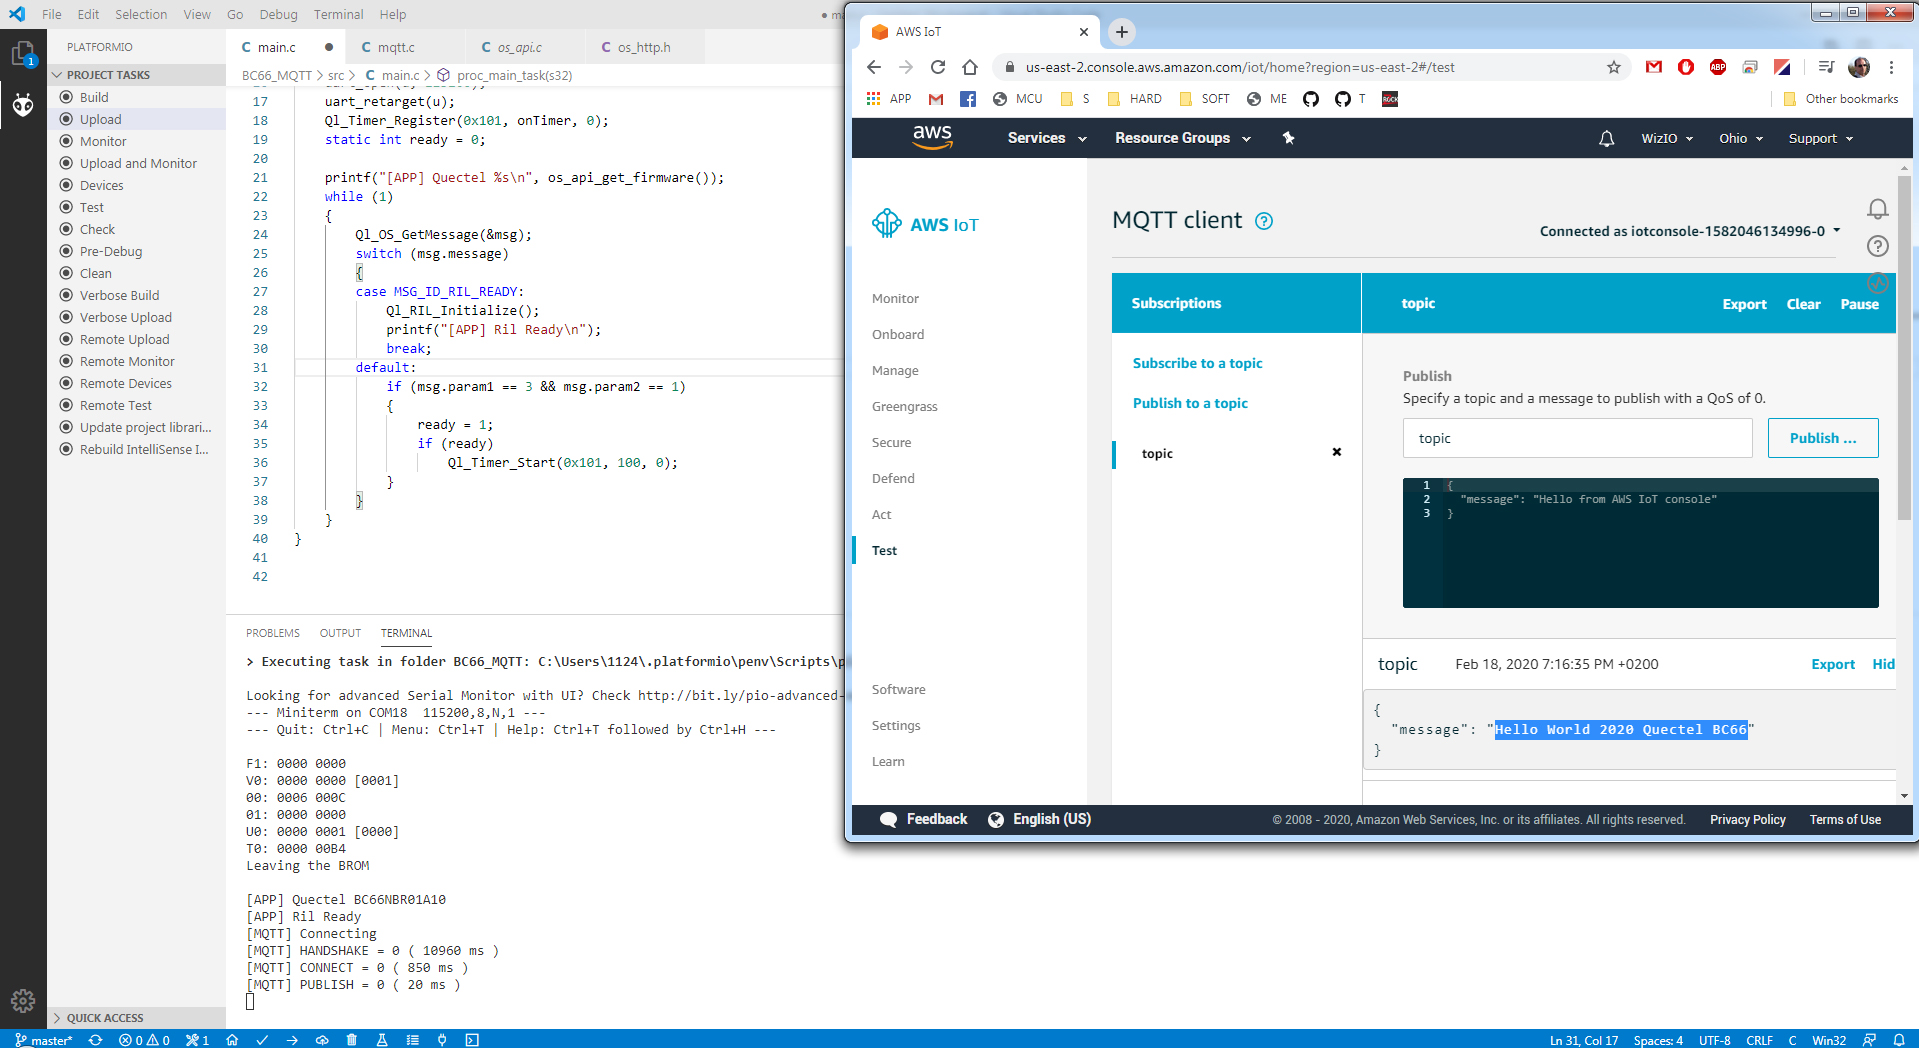Switch to the OUTPUT panel tab
This screenshot has width=1919, height=1048.
(340, 633)
